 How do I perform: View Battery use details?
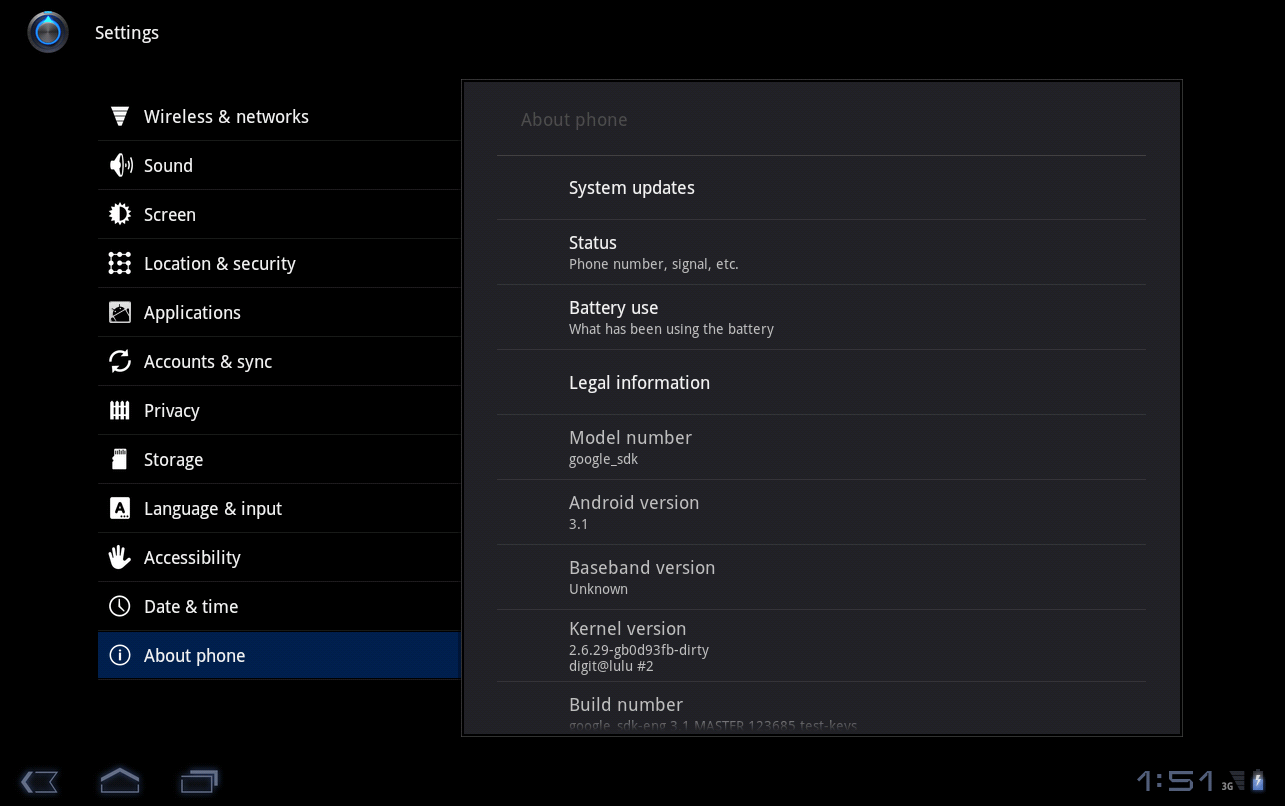pos(821,317)
